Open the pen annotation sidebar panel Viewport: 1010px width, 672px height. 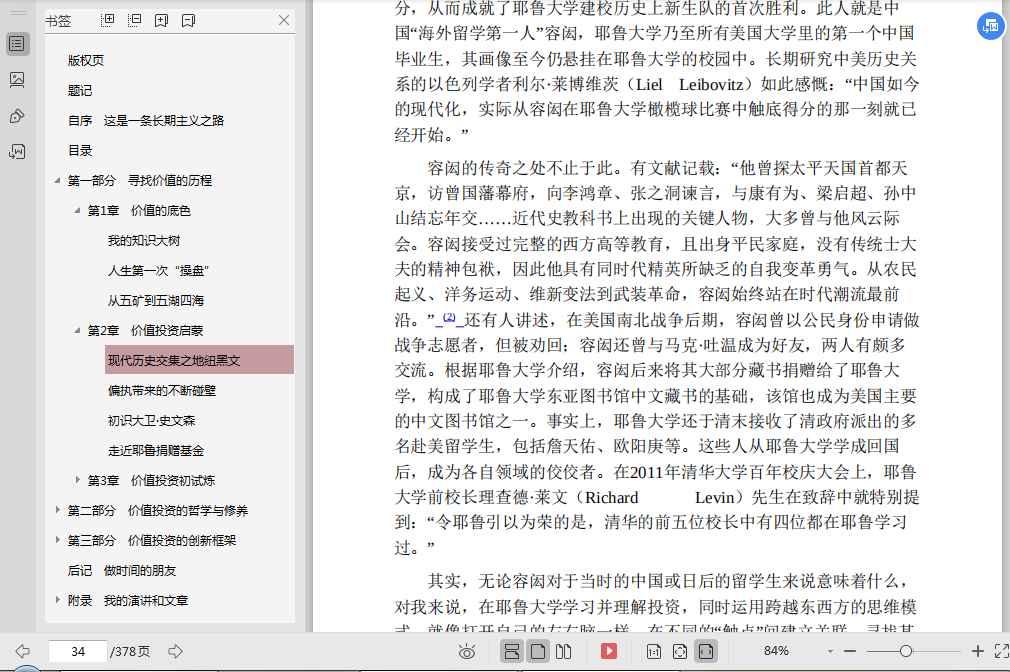(17, 116)
